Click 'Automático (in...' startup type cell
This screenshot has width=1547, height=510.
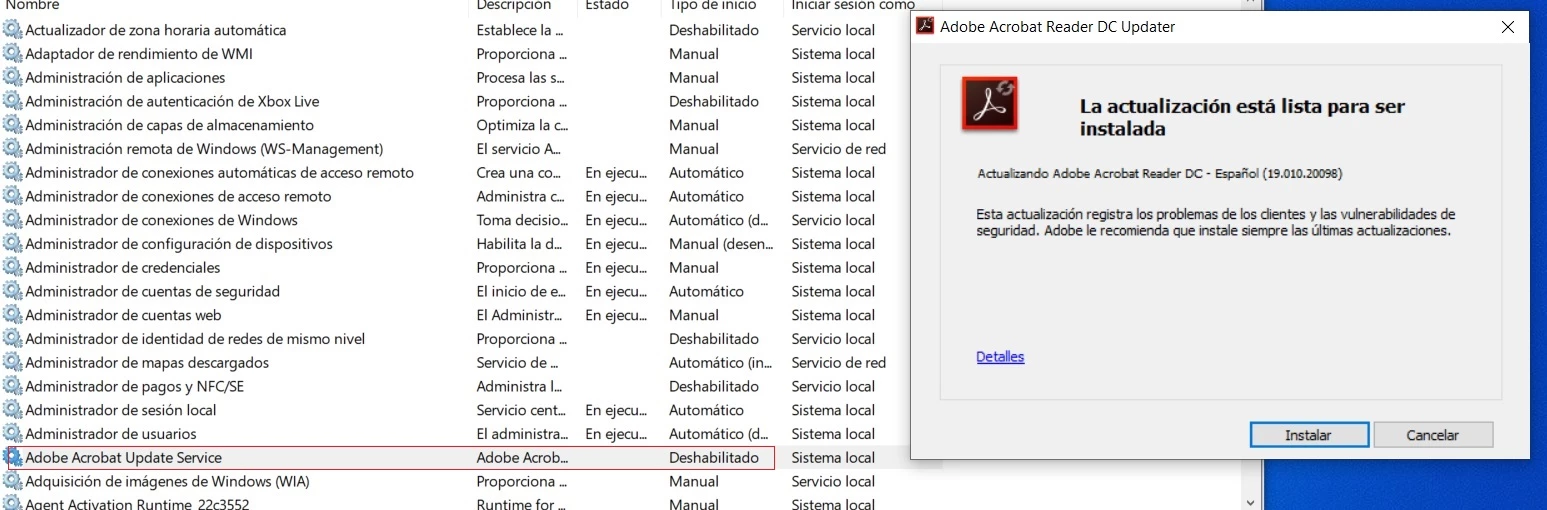coord(720,363)
